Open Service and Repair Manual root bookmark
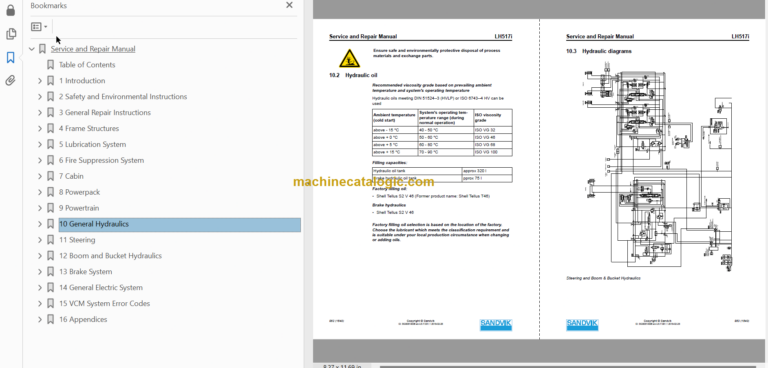 coord(93,49)
